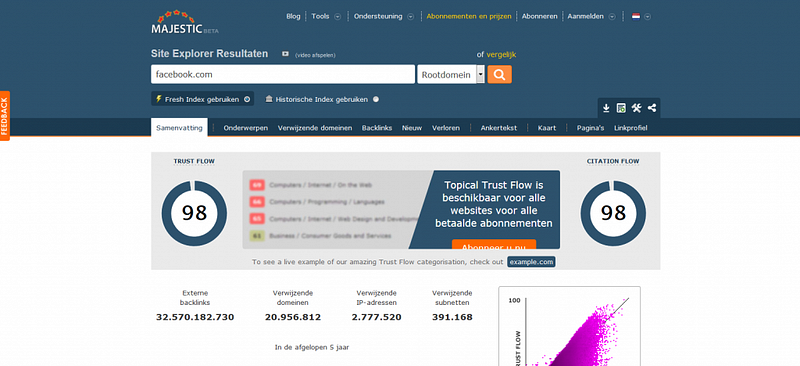
Task: Click the Verwijzende domeinen value 20.956.812
Action: (x=293, y=318)
